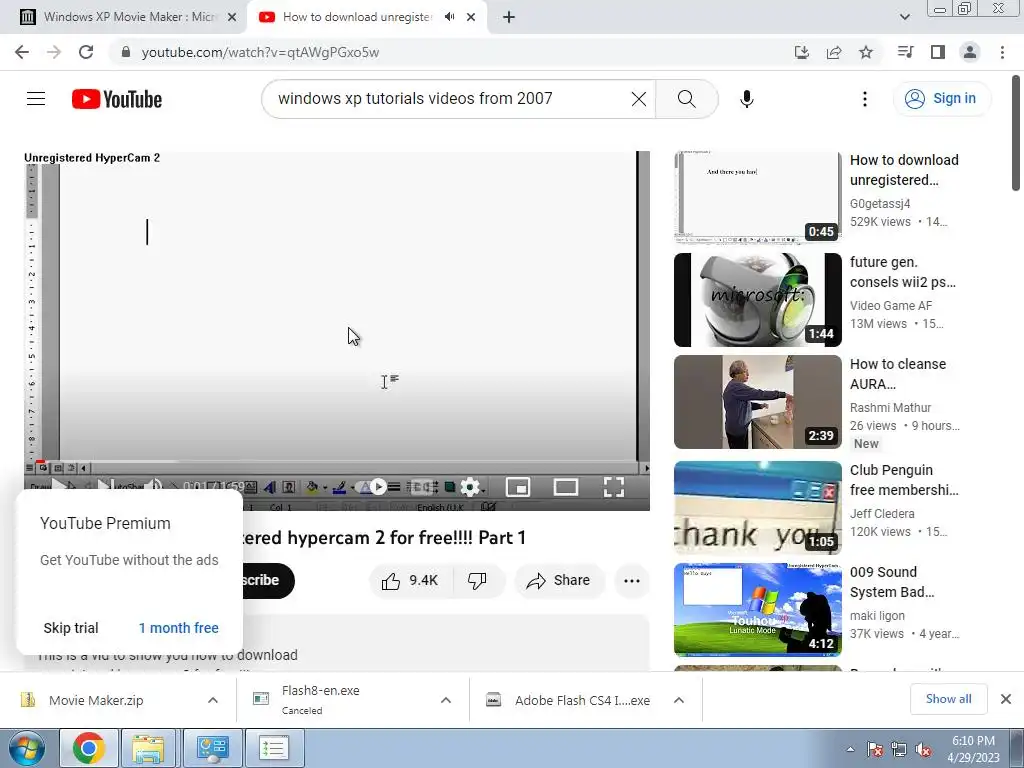Expand Flash8-en.exe download options

coord(445,700)
